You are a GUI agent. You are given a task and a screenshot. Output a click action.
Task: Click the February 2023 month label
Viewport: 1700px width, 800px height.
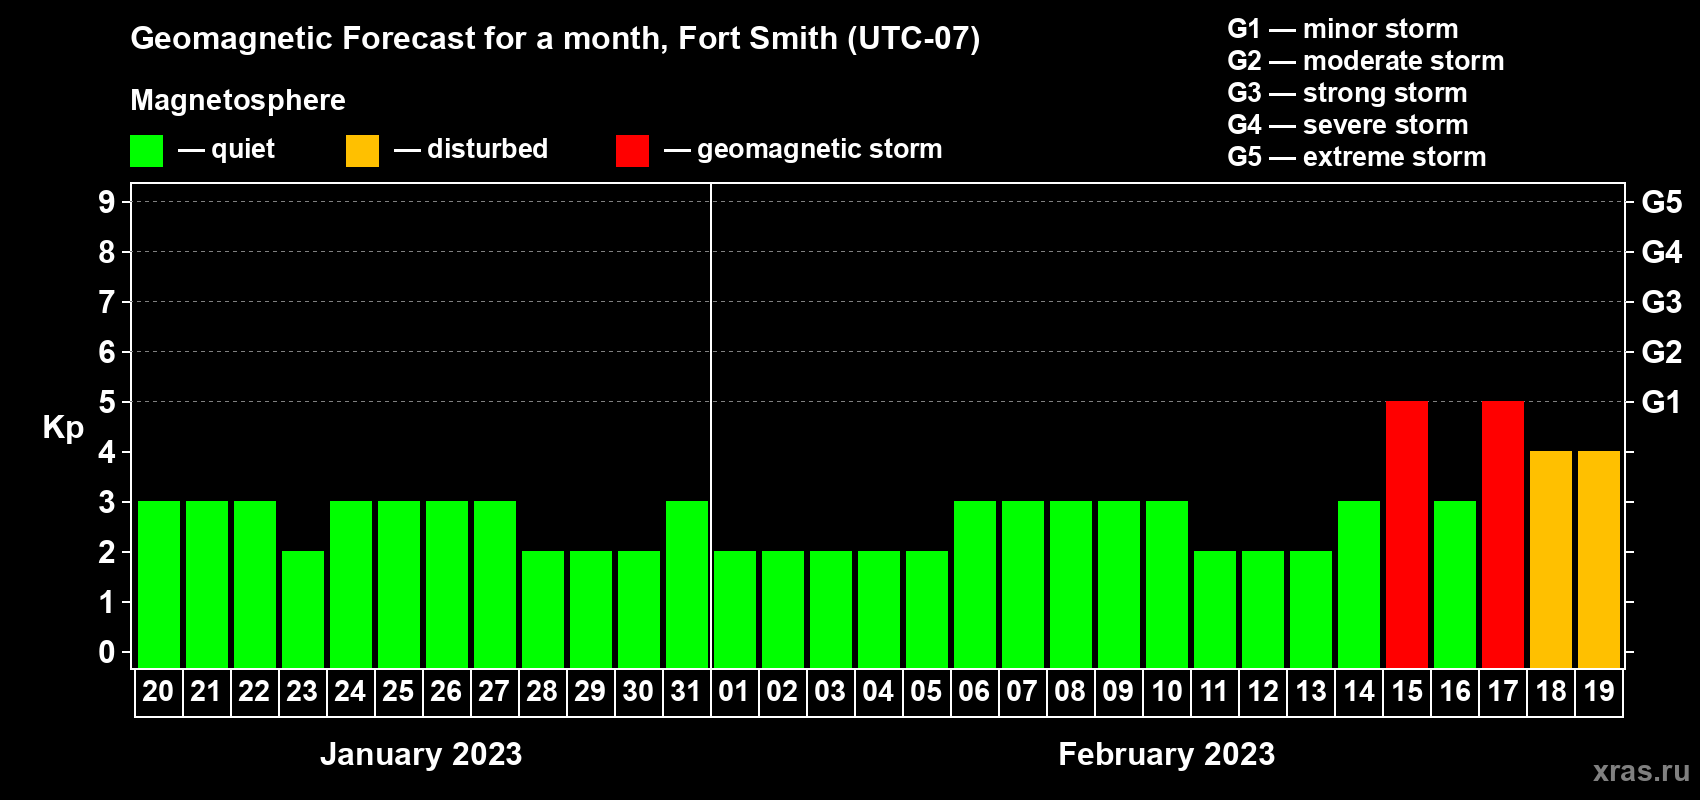(x=1166, y=754)
